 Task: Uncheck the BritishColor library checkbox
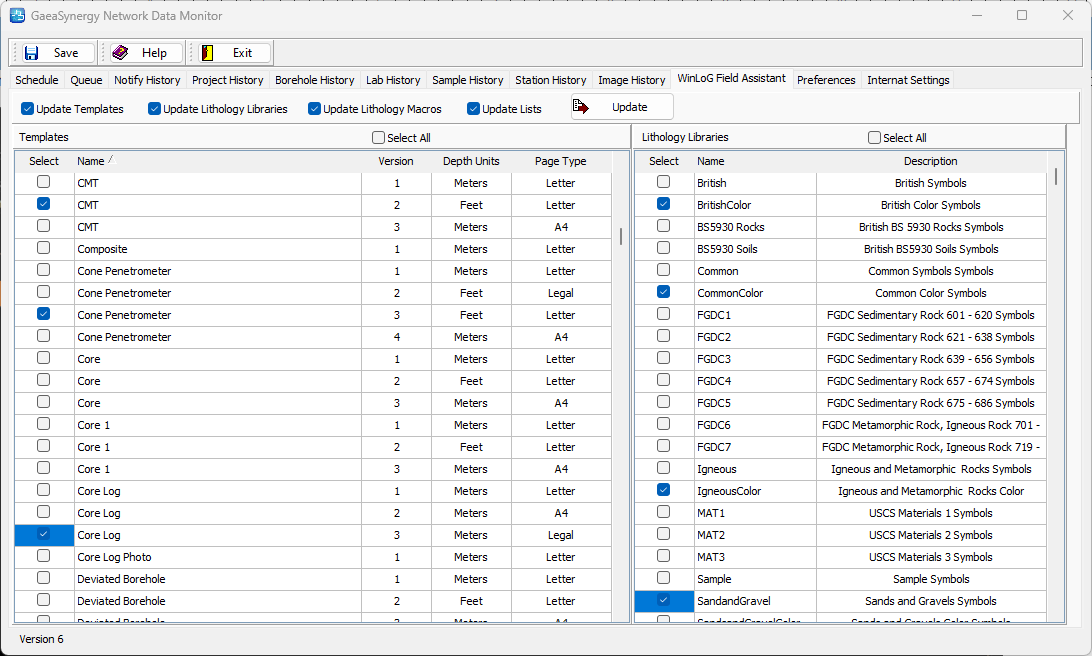click(663, 204)
